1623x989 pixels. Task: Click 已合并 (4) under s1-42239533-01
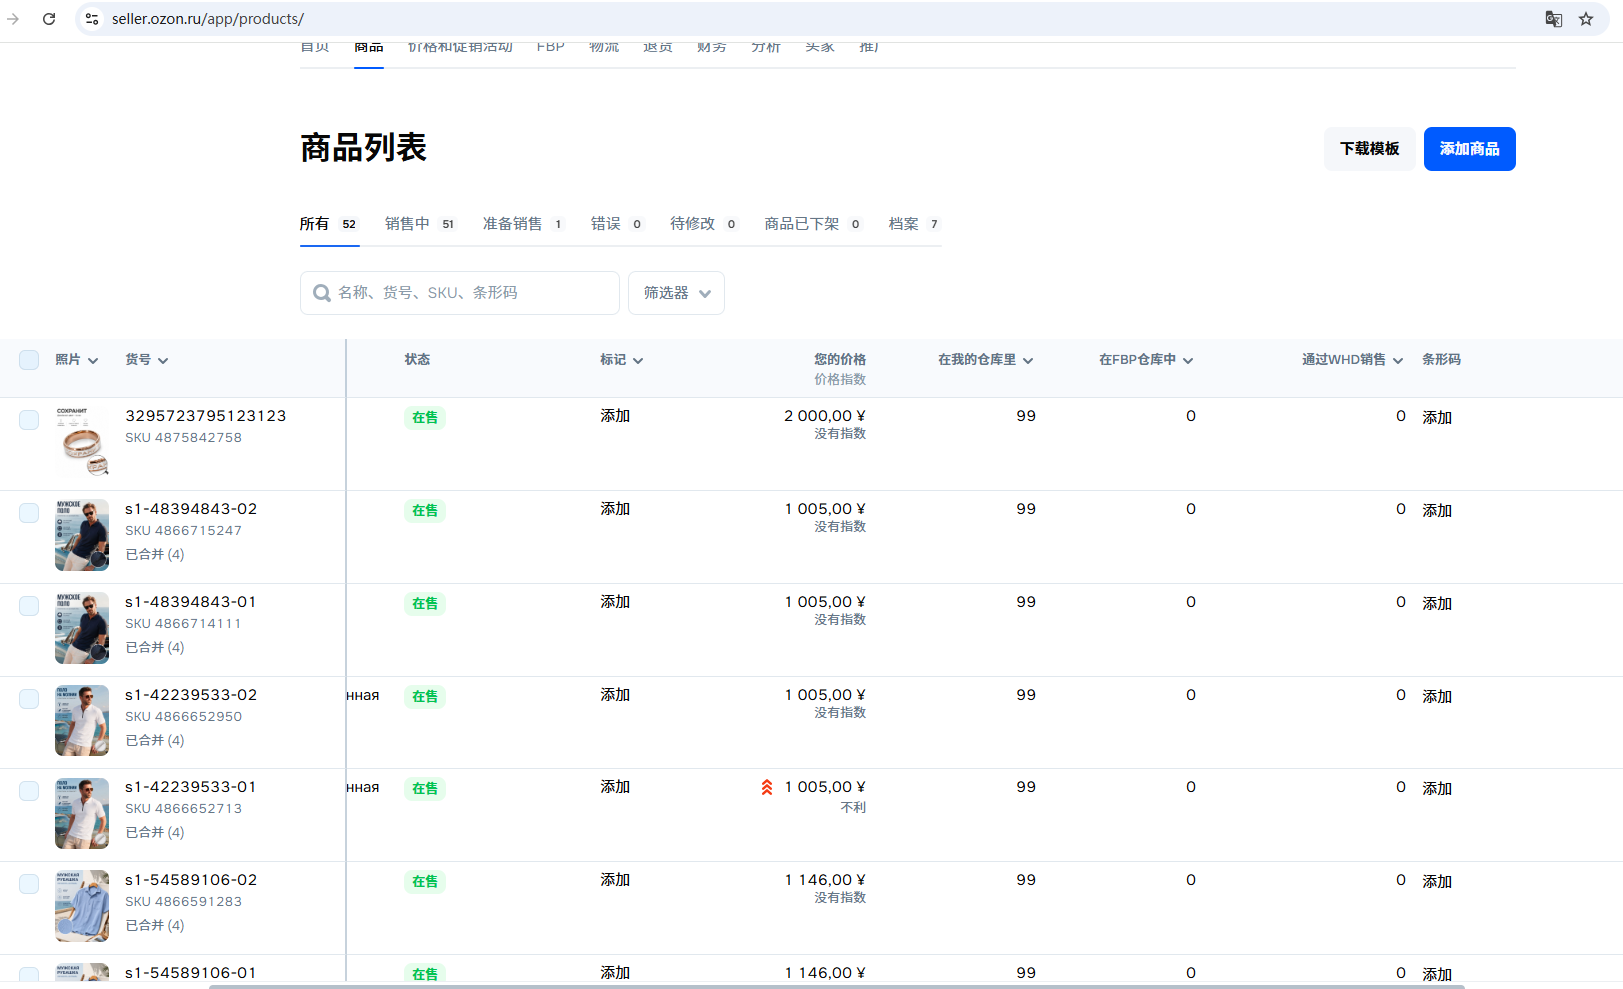coord(155,832)
